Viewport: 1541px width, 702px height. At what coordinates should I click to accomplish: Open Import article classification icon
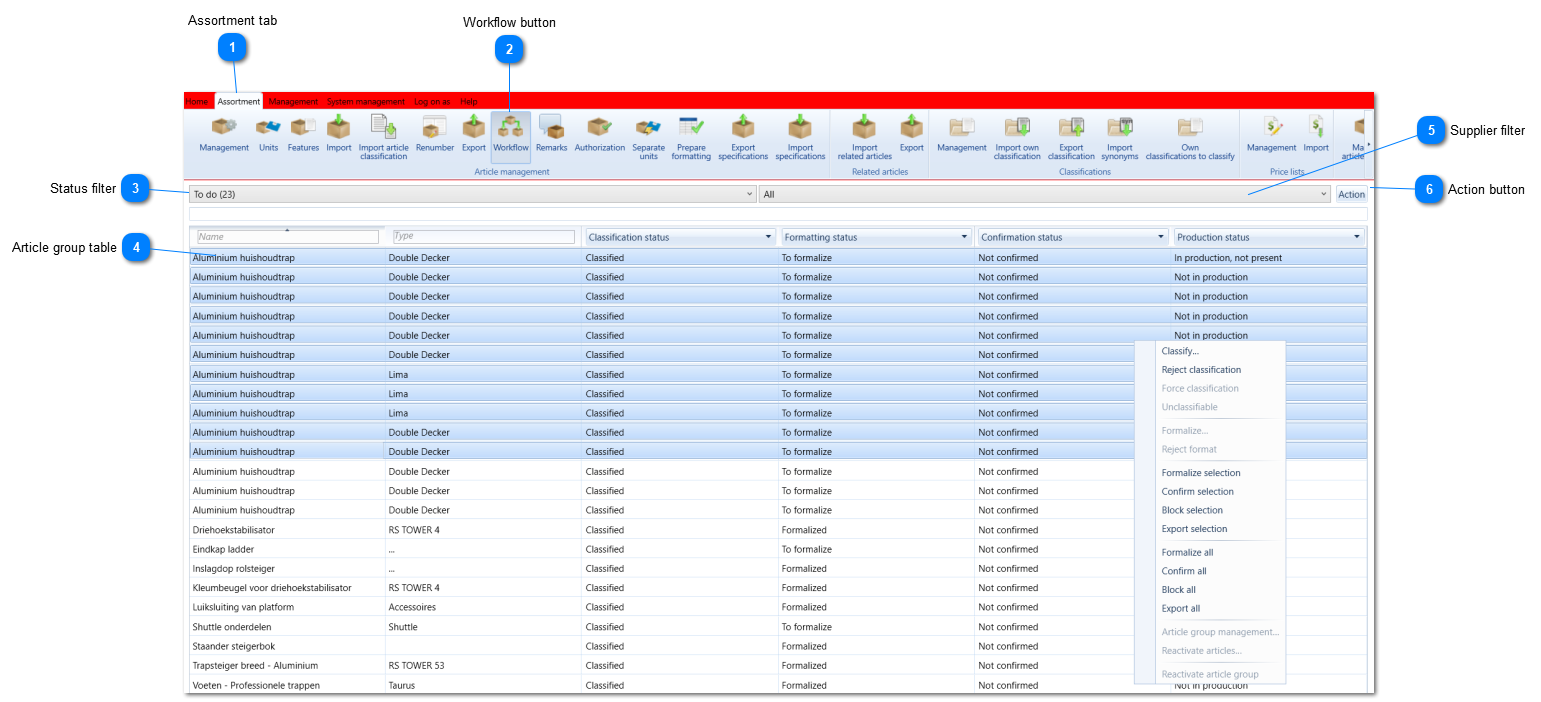(x=384, y=138)
